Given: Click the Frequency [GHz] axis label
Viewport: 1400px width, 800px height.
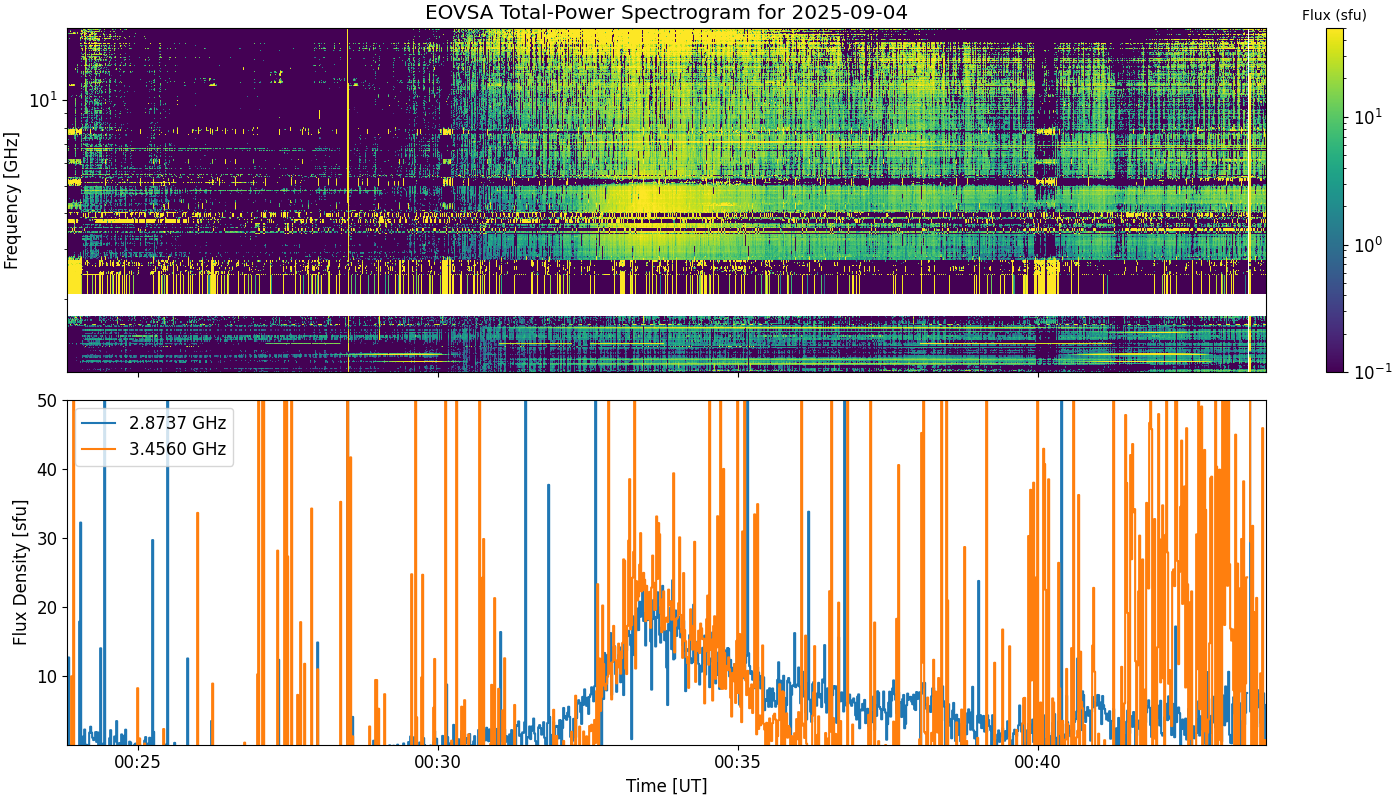Looking at the screenshot, I should point(12,200).
